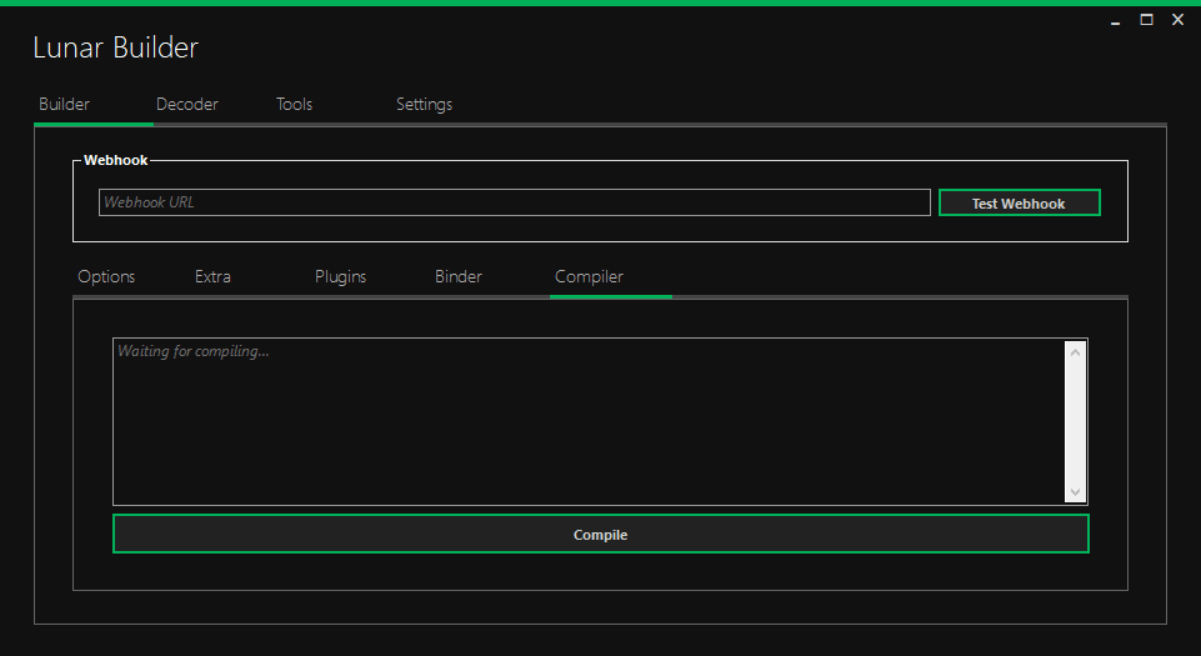Image resolution: width=1201 pixels, height=656 pixels.
Task: Select the Options sub-tab
Action: pyautogui.click(x=106, y=277)
